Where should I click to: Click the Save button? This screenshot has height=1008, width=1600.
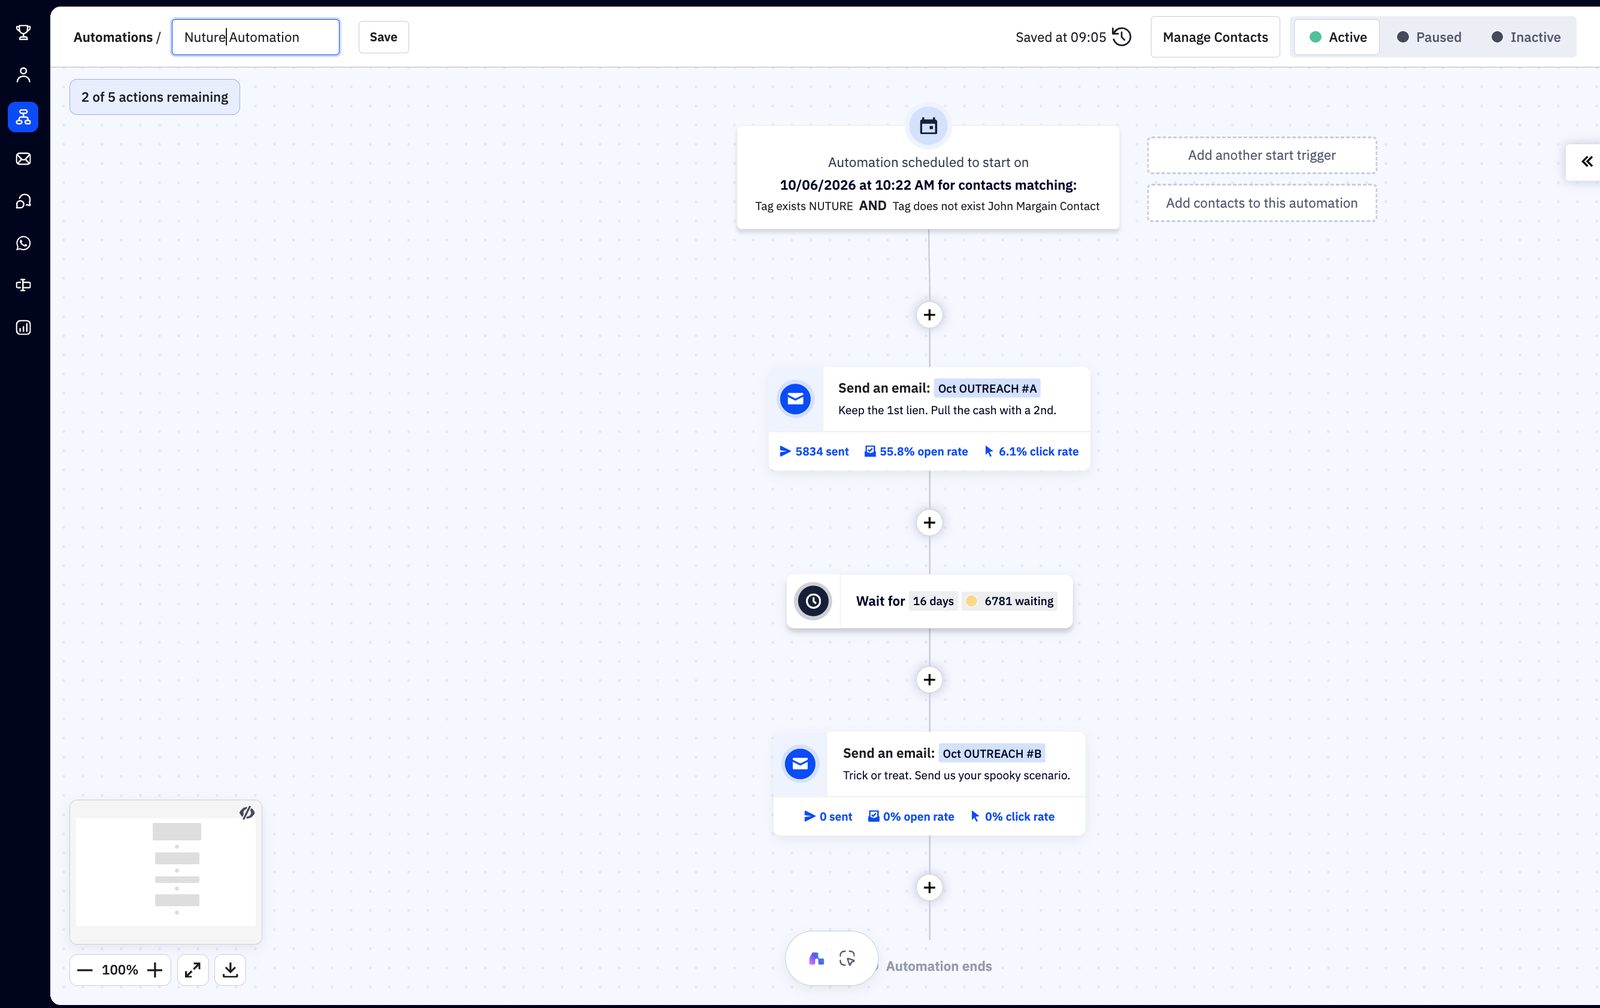383,37
